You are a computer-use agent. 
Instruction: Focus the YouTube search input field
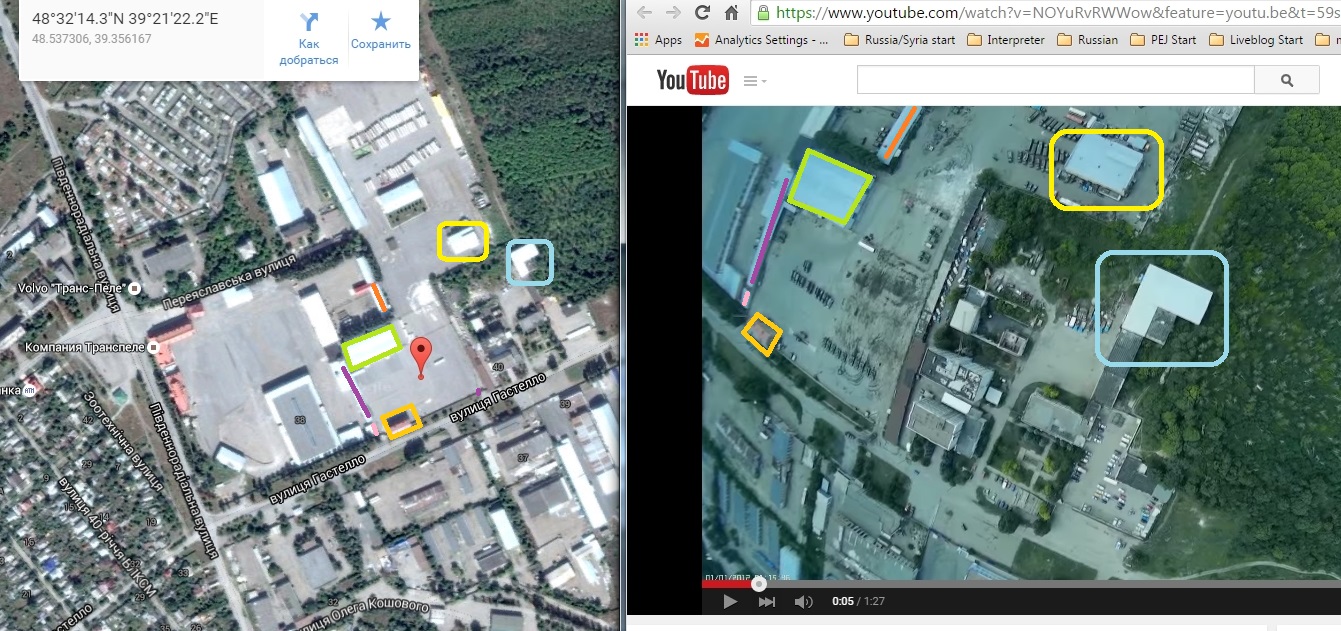click(x=1055, y=80)
